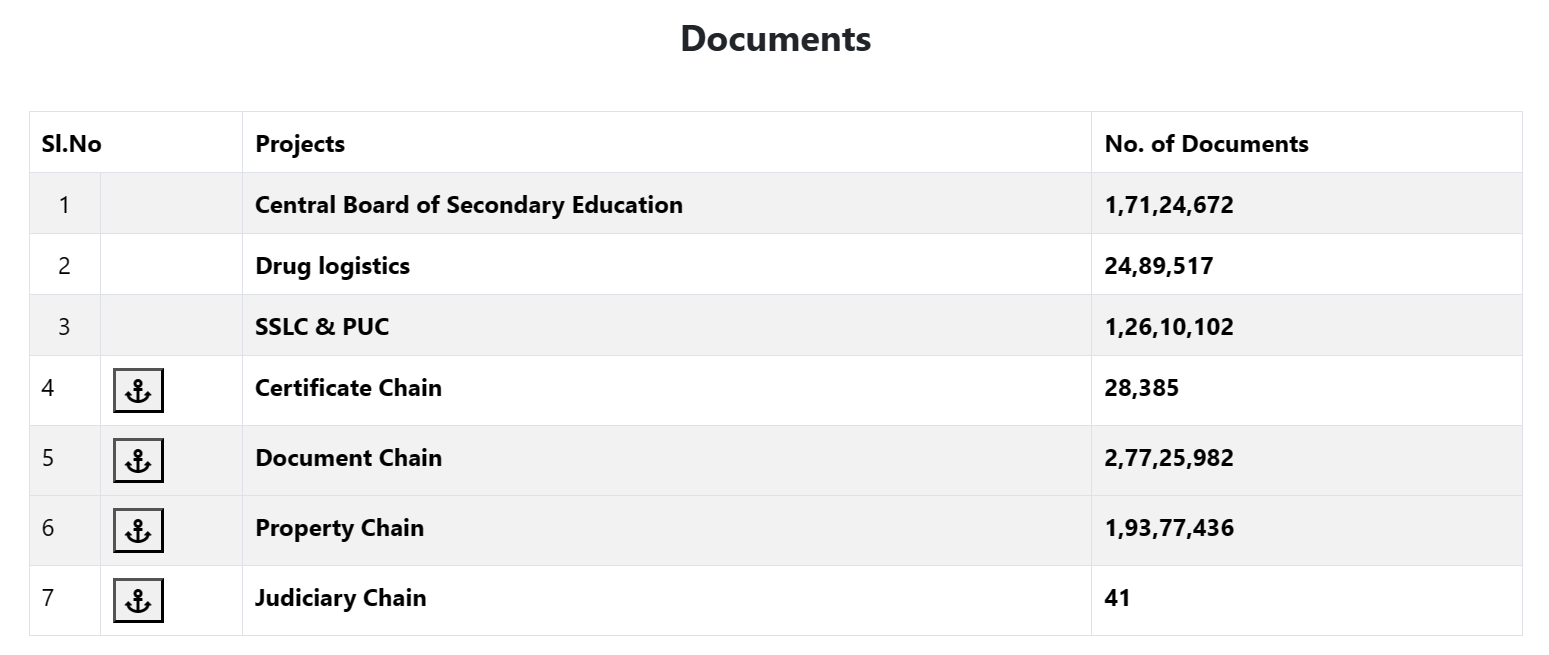
Task: Click the 1,71,24,672 document count
Action: [x=1169, y=205]
